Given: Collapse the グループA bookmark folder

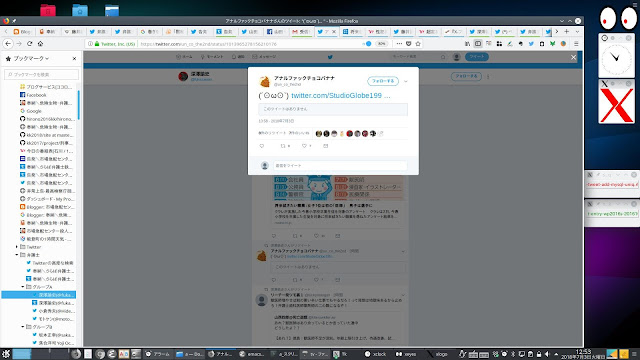Looking at the screenshot, I should (x=23, y=287).
